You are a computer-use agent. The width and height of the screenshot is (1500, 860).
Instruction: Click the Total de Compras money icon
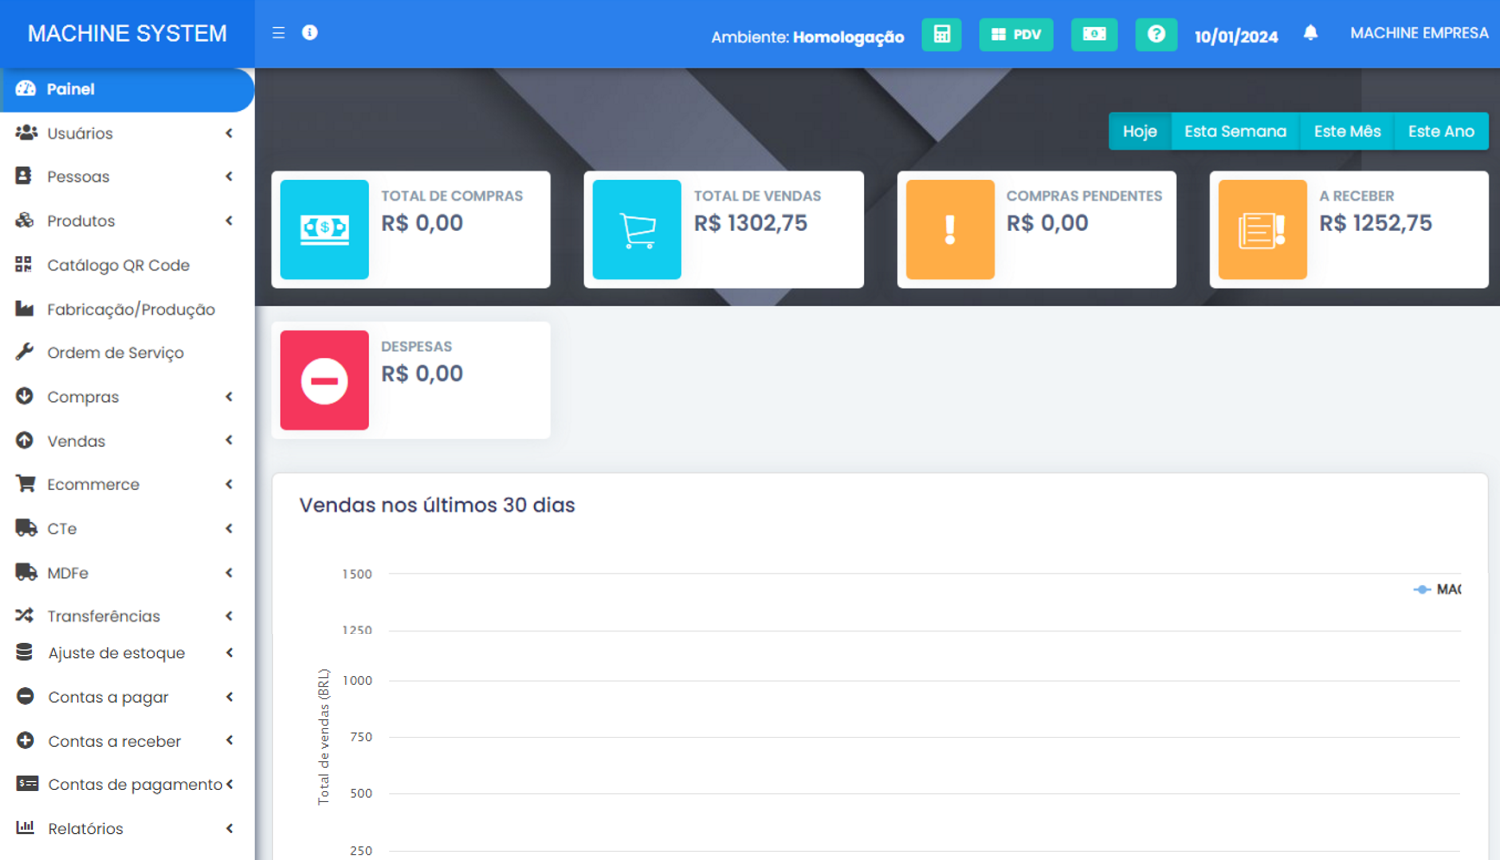tap(324, 229)
